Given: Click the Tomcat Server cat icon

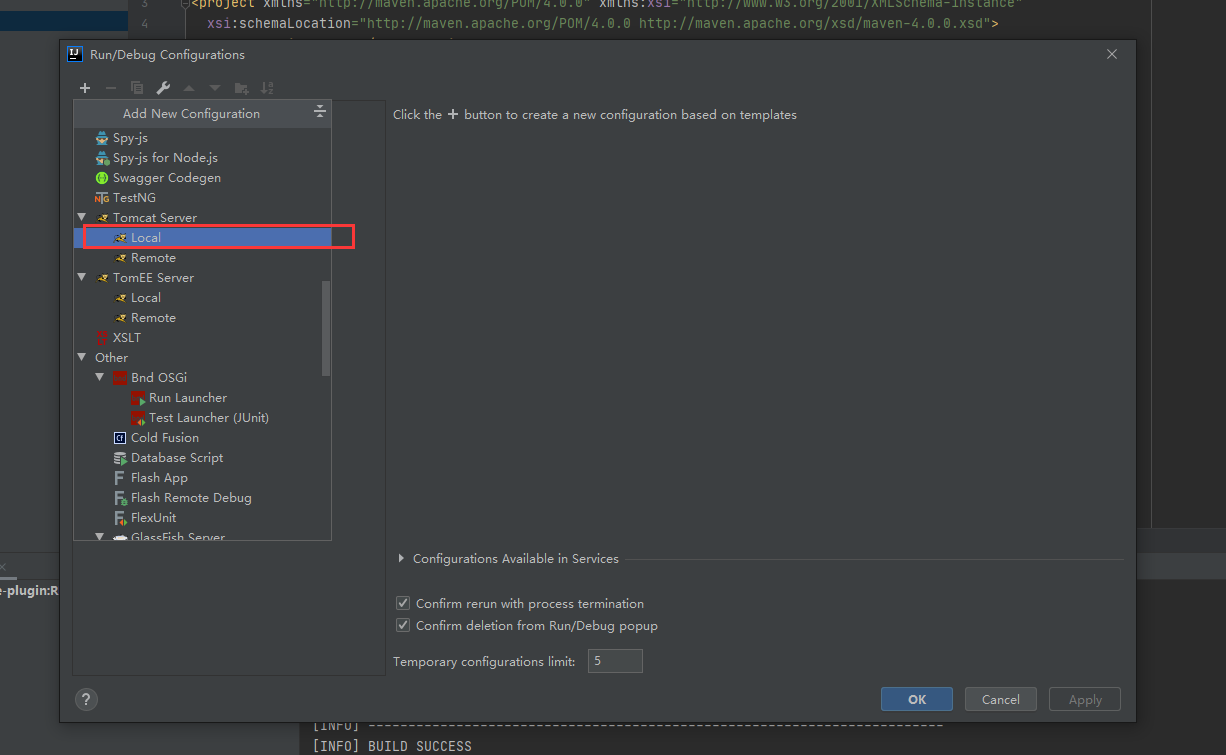Looking at the screenshot, I should click(x=102, y=218).
